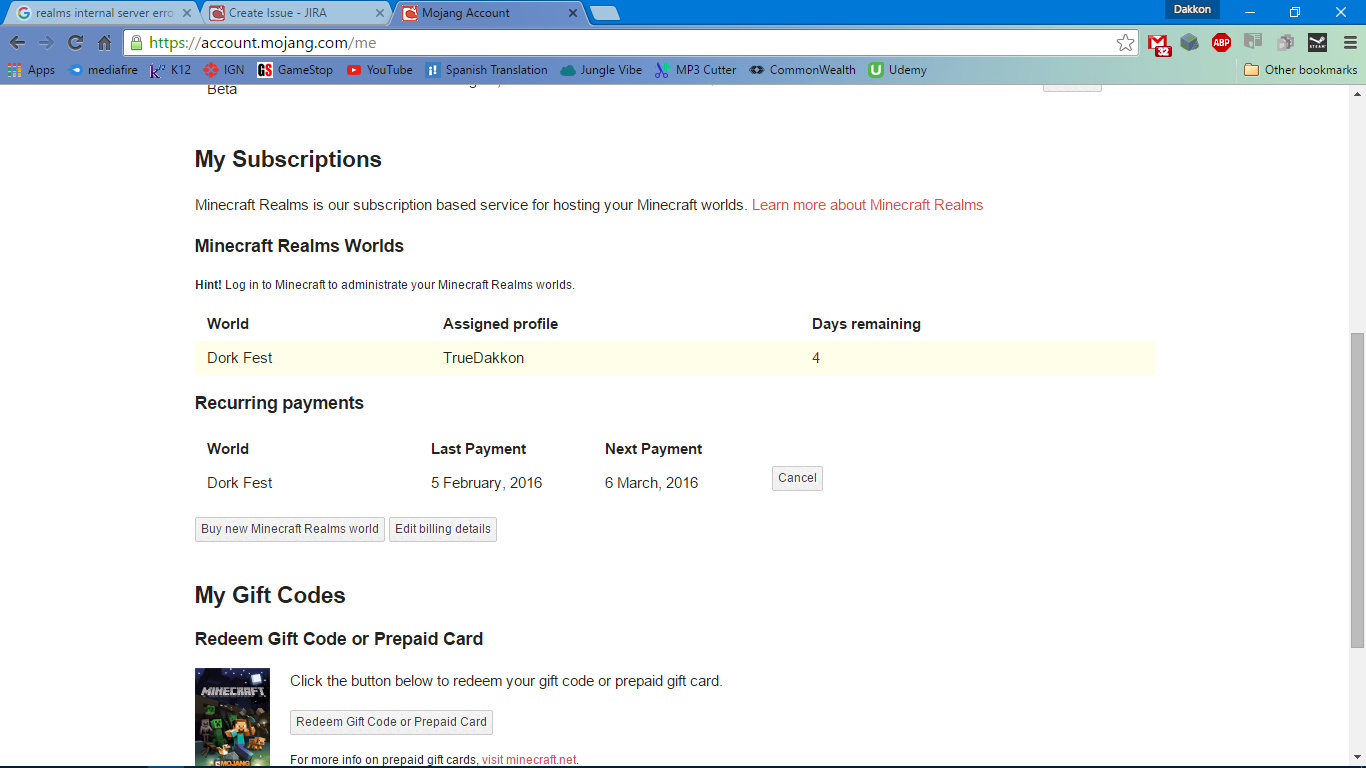Open the Udemy bookmark

tap(897, 70)
